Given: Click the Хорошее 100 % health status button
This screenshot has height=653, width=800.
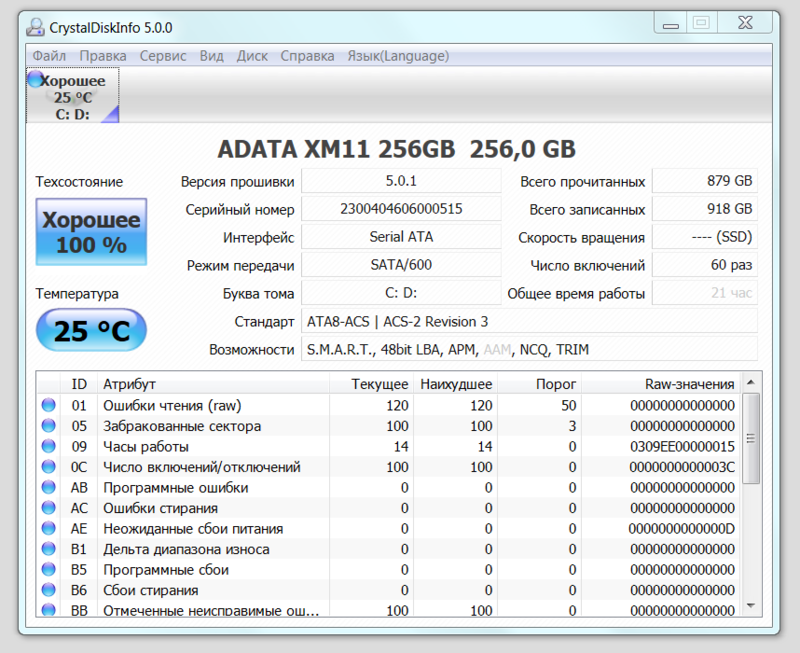Looking at the screenshot, I should click(x=91, y=232).
